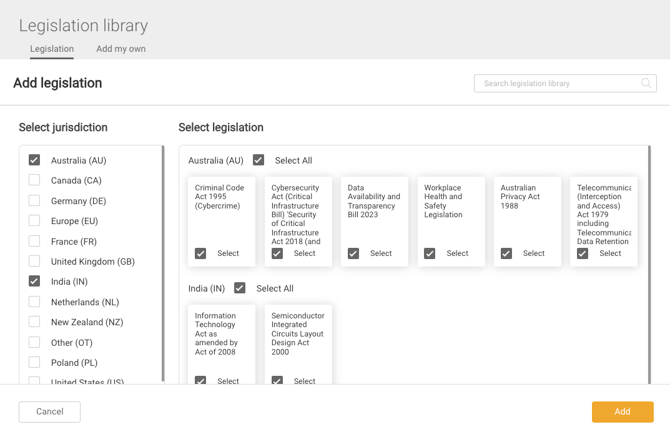Uncheck Workplace Health and Safety Legislation
The height and width of the screenshot is (437, 670).
click(x=430, y=253)
